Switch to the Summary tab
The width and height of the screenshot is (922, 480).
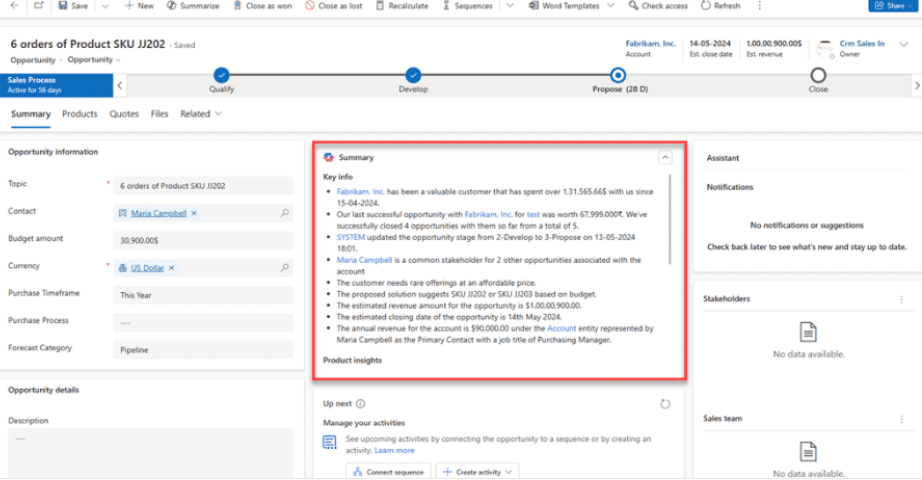click(31, 114)
